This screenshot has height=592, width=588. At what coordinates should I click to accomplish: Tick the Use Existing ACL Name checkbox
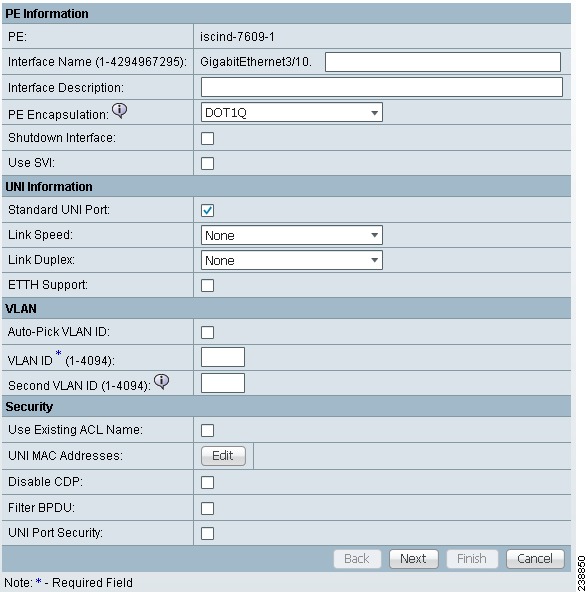(x=207, y=430)
